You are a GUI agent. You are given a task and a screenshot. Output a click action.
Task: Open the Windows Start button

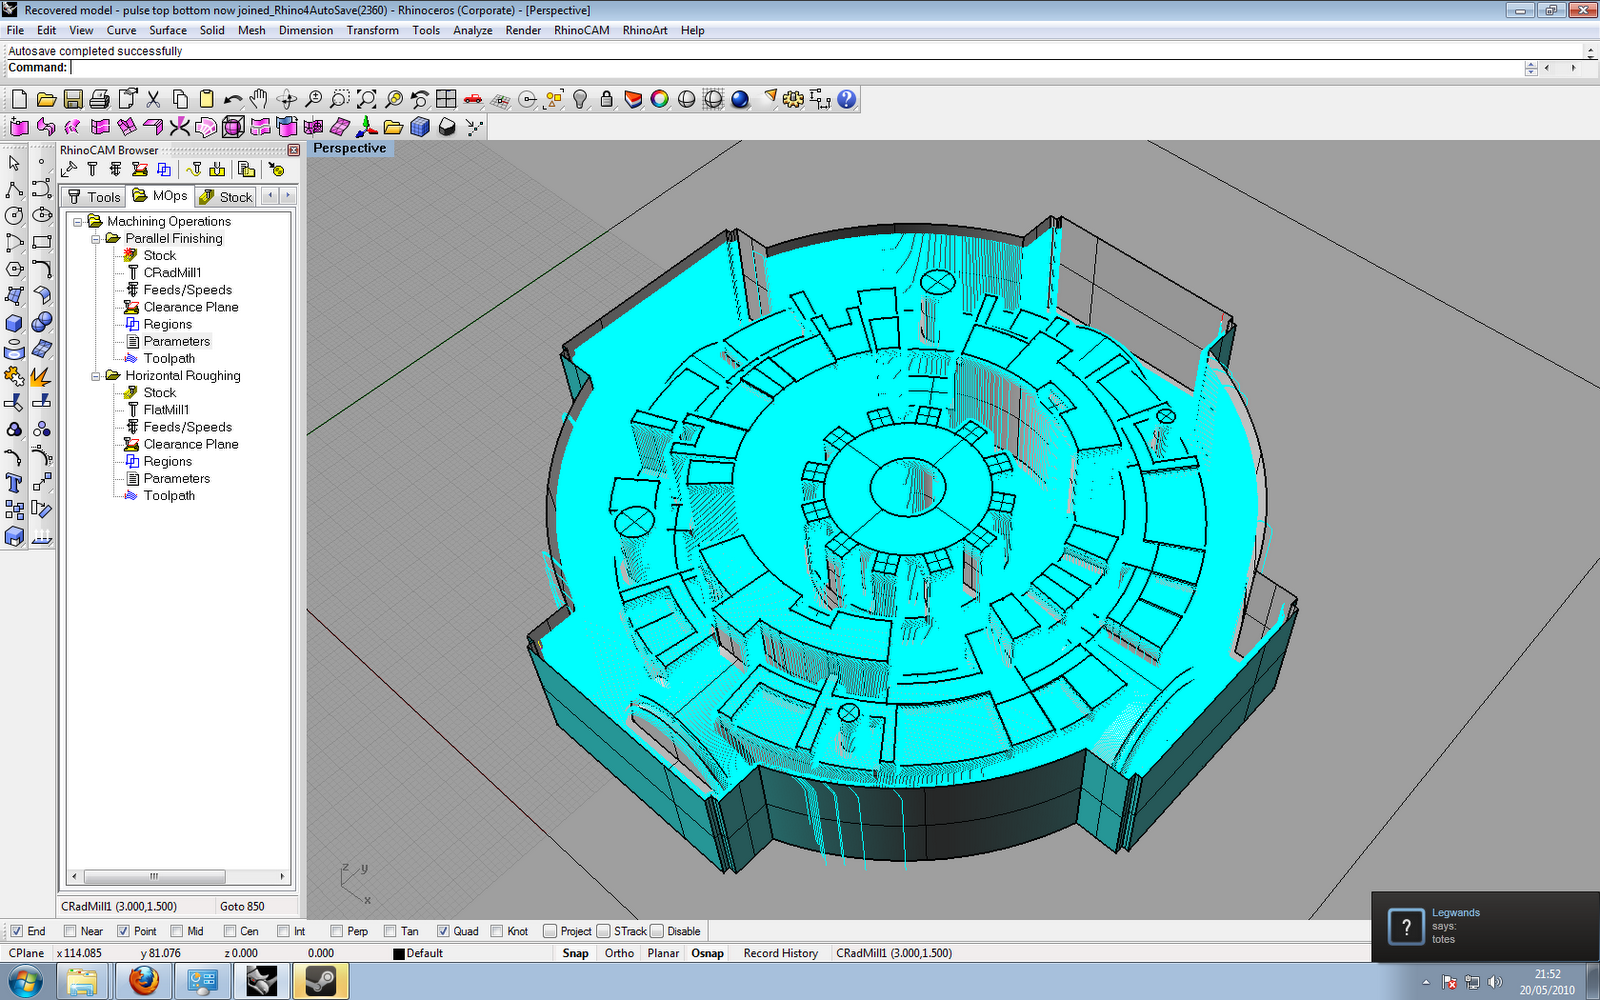25,981
